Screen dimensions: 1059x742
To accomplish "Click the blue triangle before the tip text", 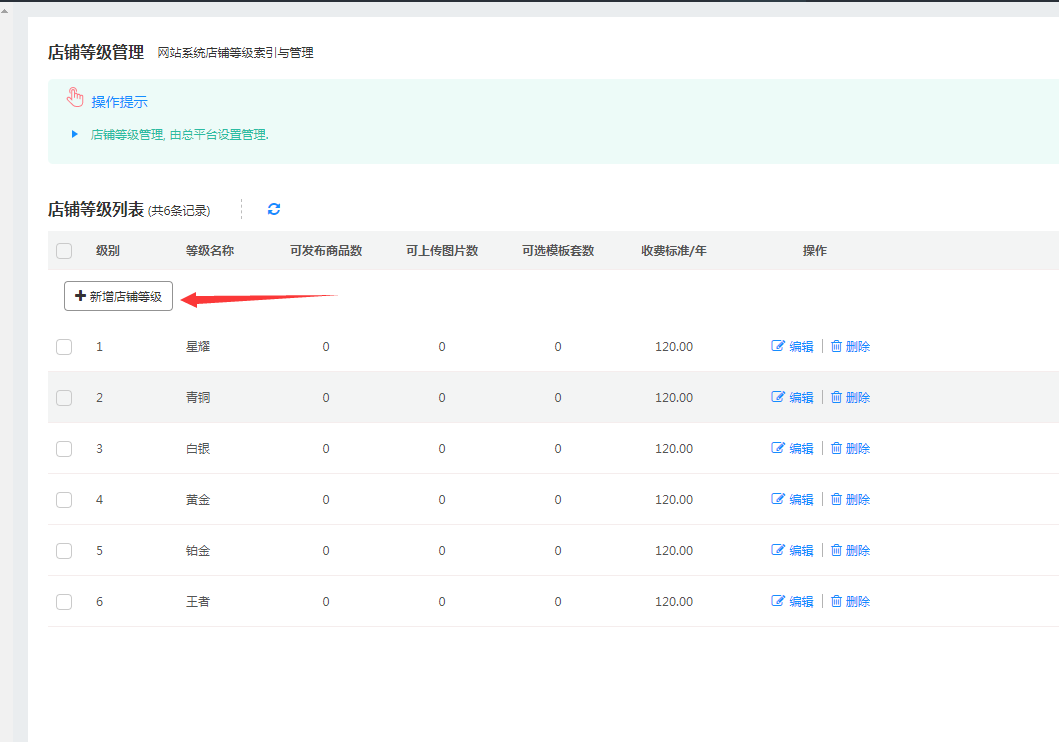I will pos(75,134).
